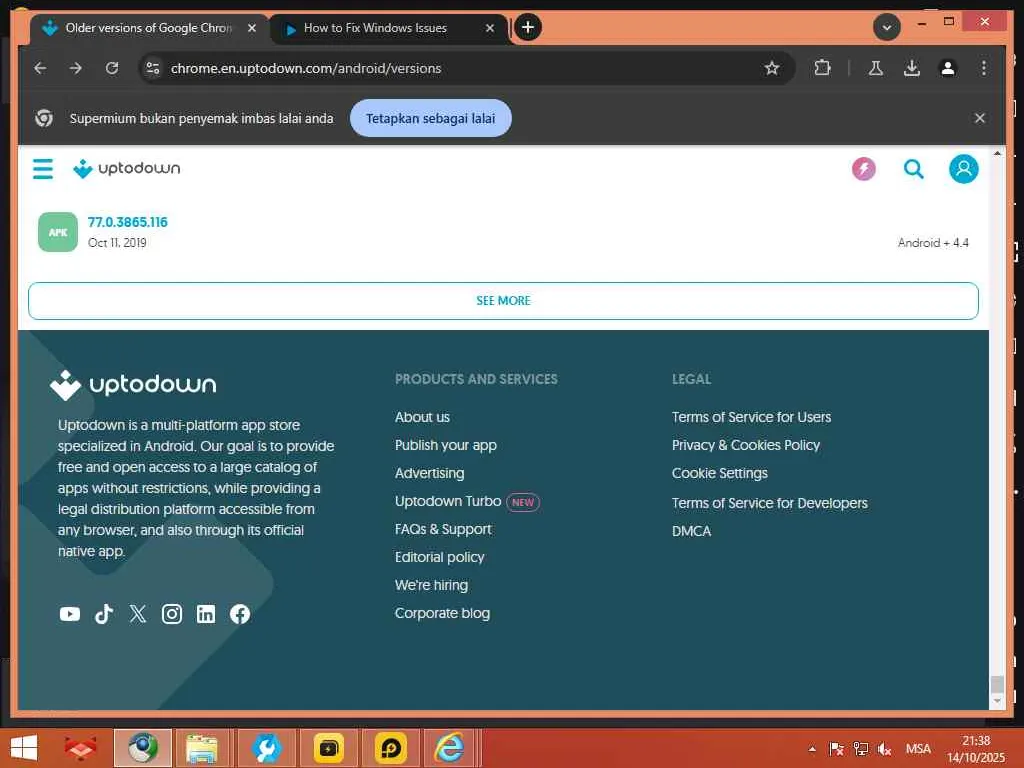Open File Explorer from taskbar

coord(202,748)
